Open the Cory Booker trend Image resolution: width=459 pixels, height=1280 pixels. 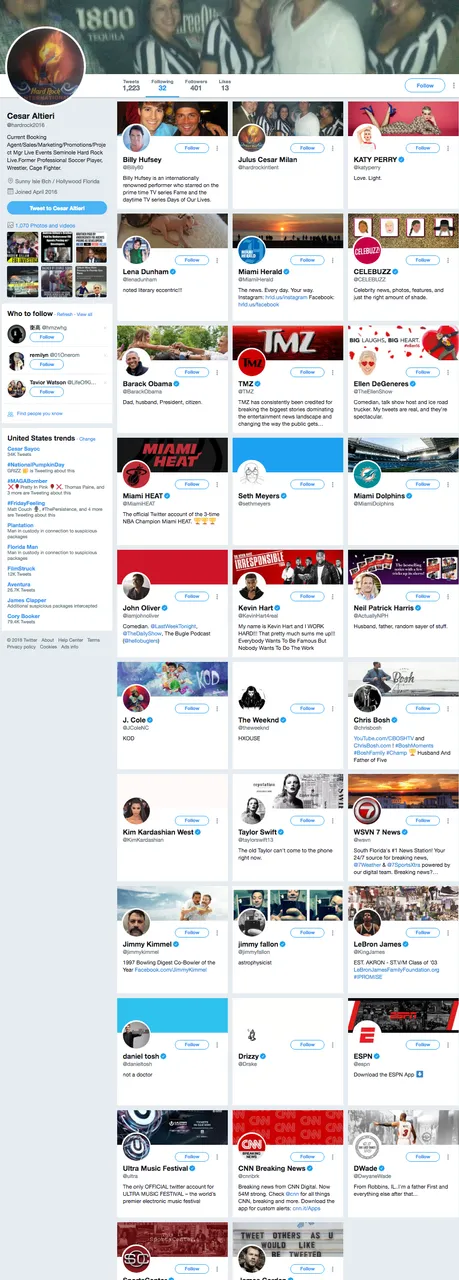pyautogui.click(x=23, y=616)
